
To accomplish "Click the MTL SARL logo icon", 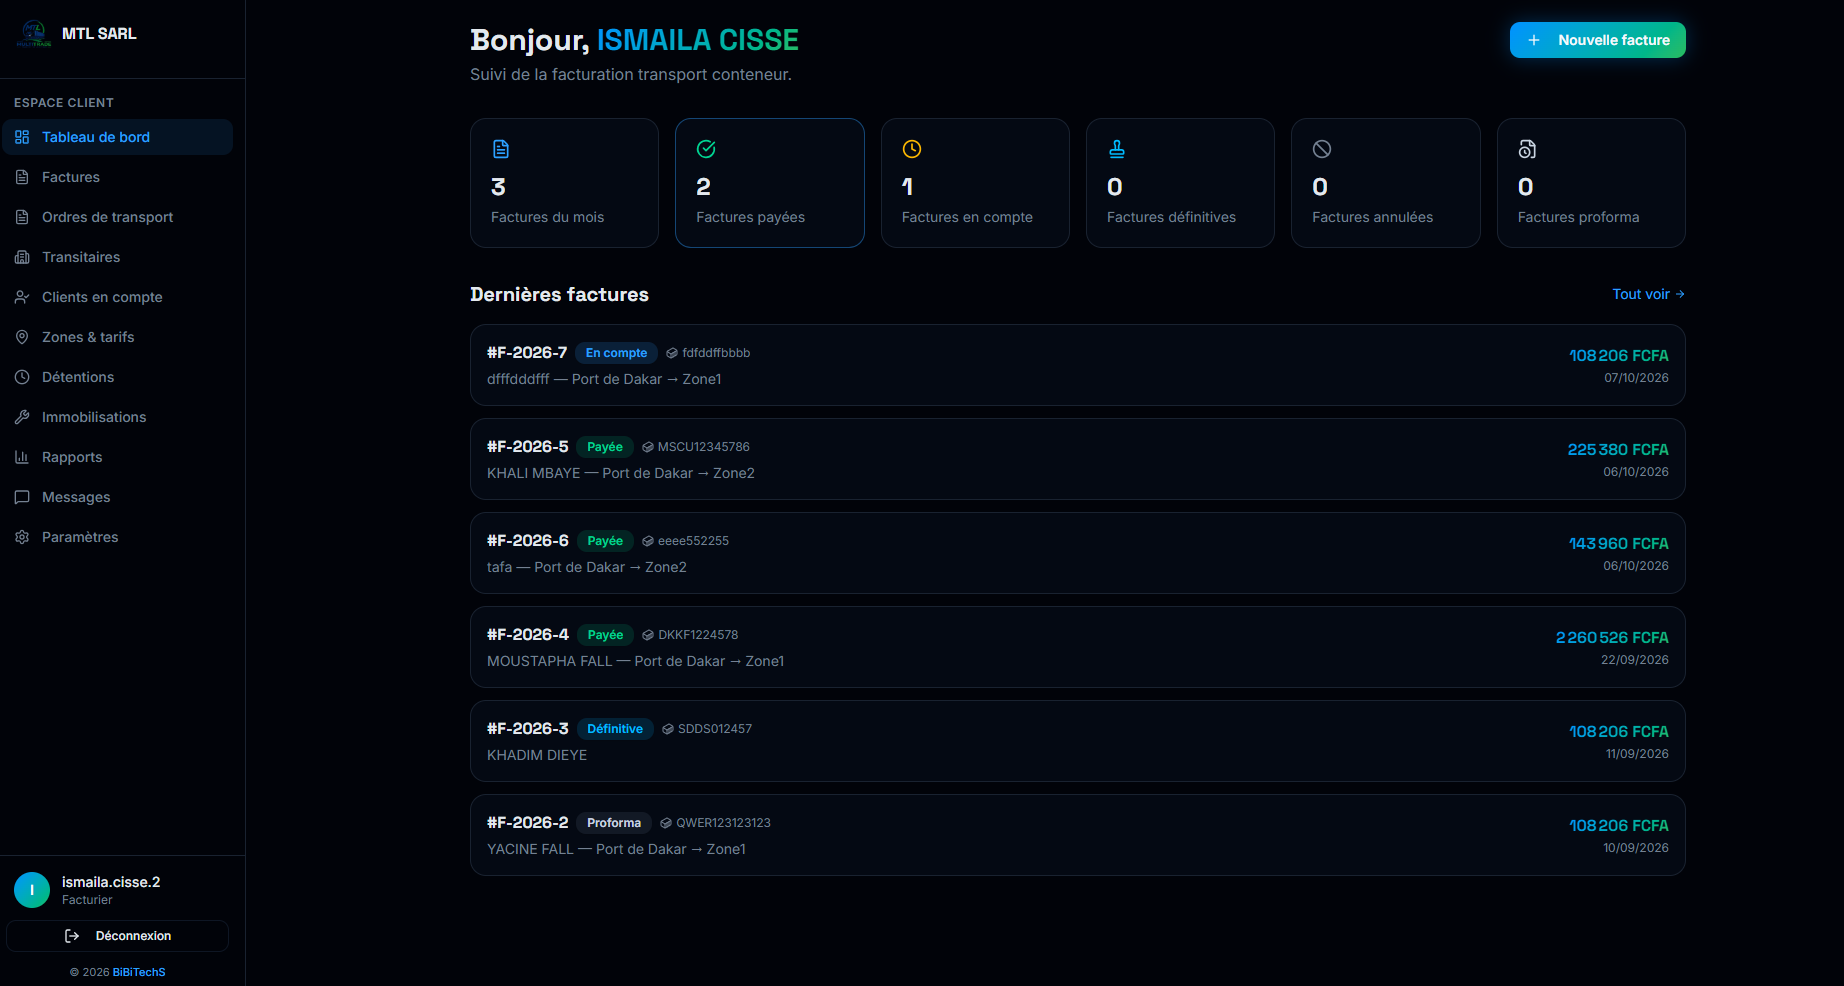I will (34, 33).
